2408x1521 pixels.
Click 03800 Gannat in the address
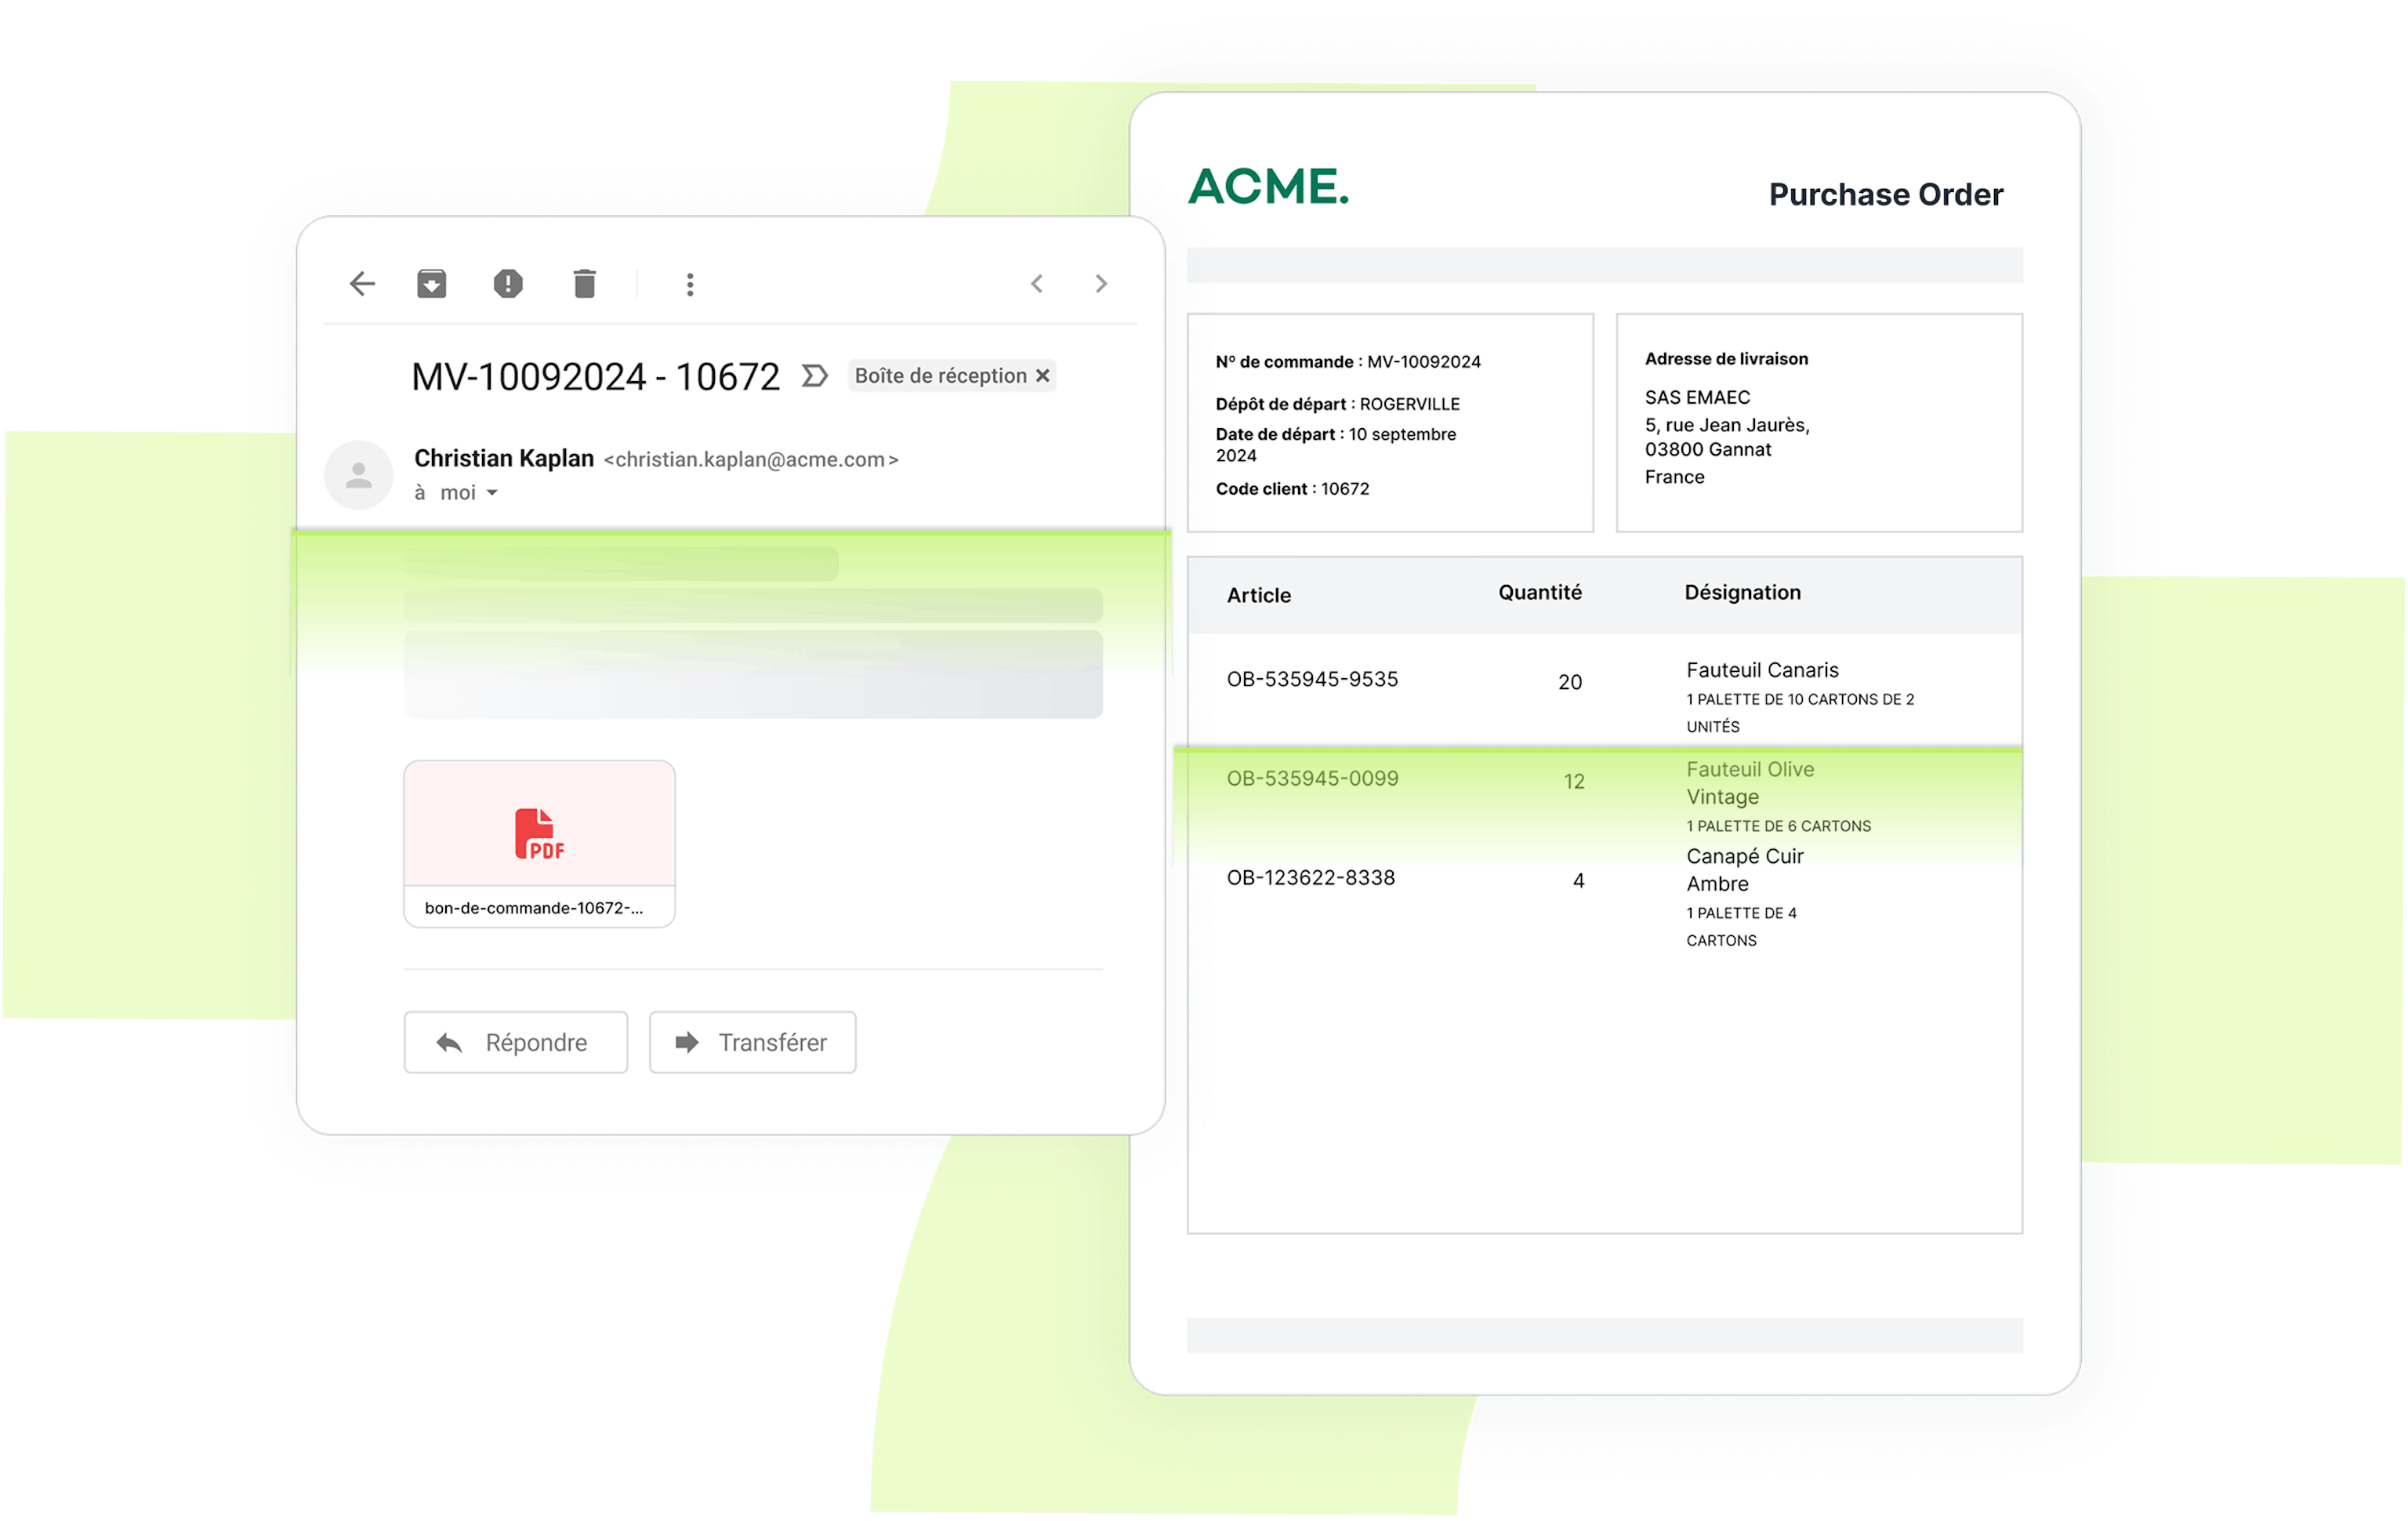1708,450
